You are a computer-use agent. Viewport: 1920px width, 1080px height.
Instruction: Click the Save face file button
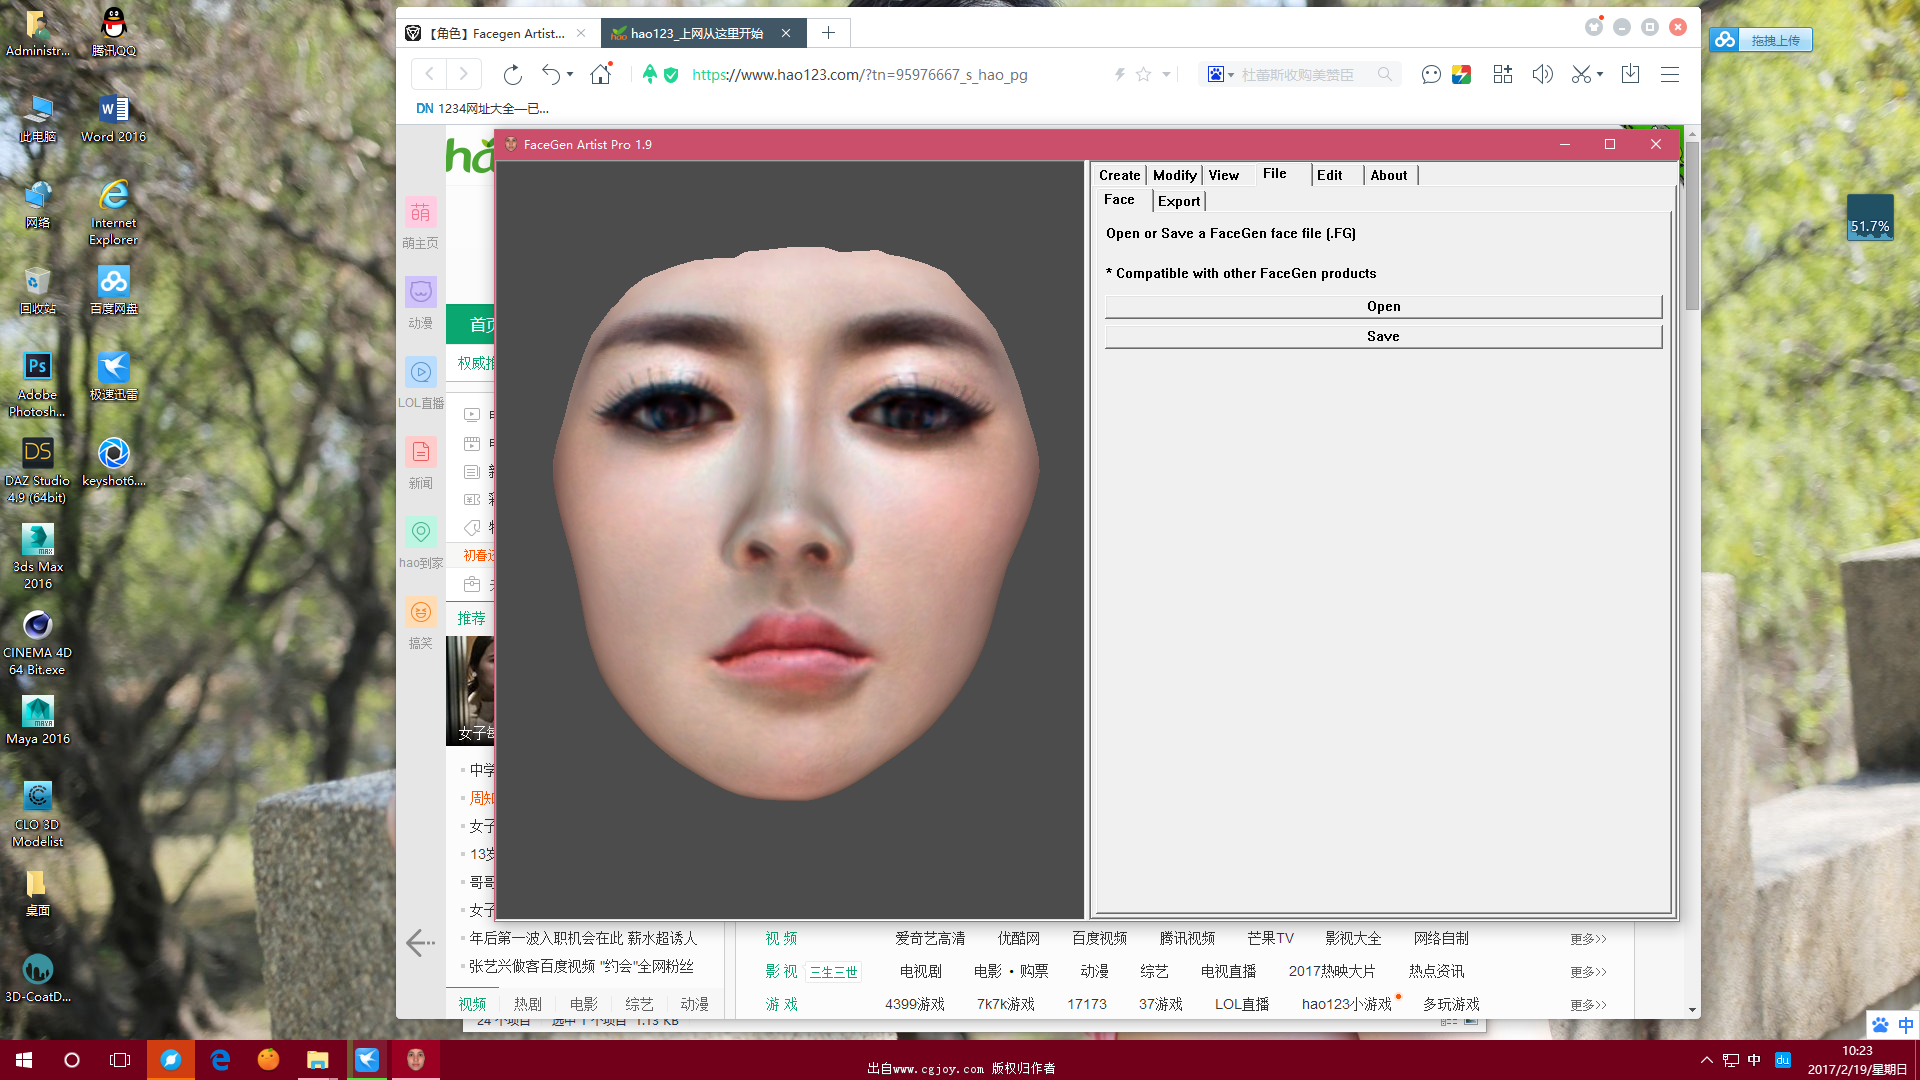(x=1383, y=336)
